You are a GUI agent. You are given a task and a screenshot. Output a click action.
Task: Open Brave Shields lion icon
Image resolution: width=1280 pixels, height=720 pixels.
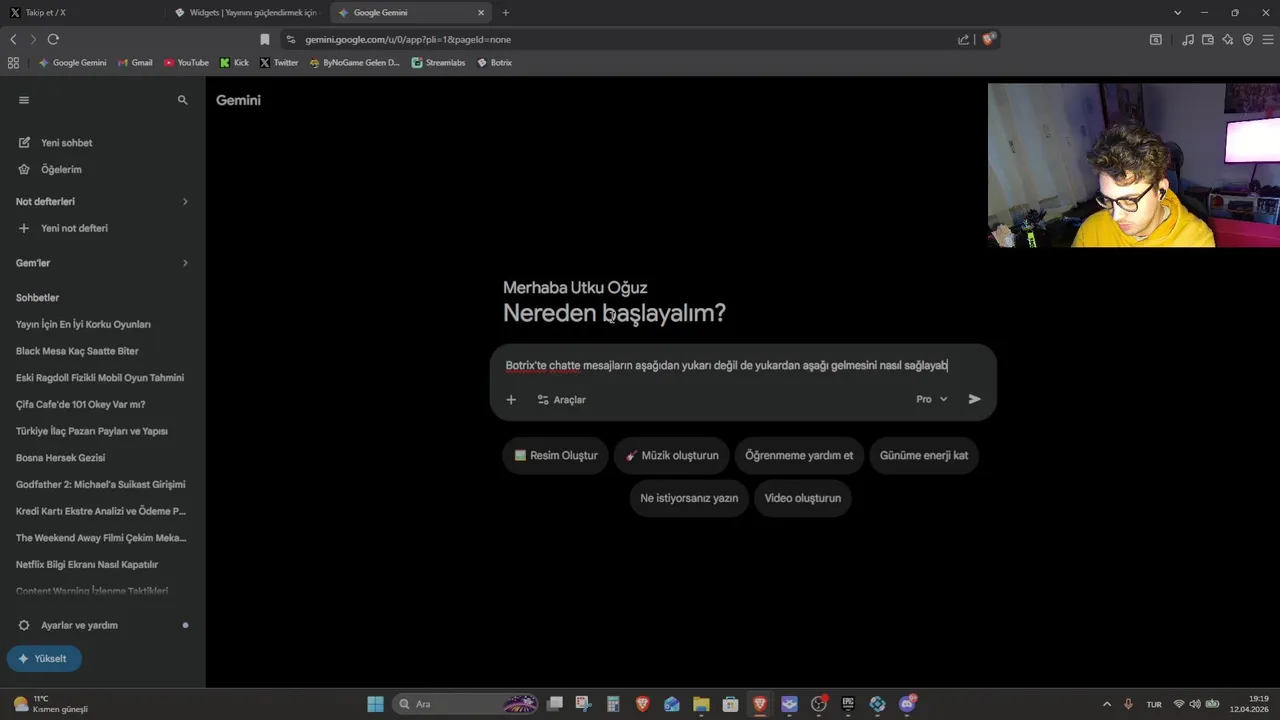point(988,39)
